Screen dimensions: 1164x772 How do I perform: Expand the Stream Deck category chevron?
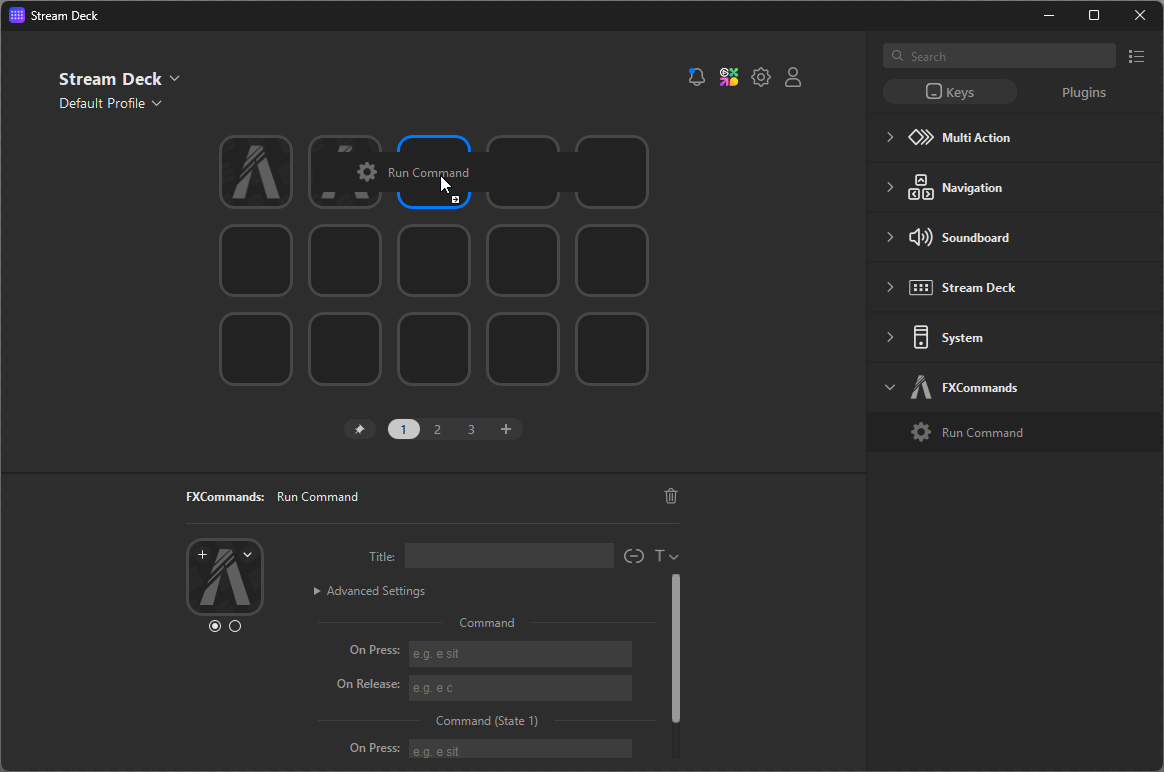click(889, 287)
